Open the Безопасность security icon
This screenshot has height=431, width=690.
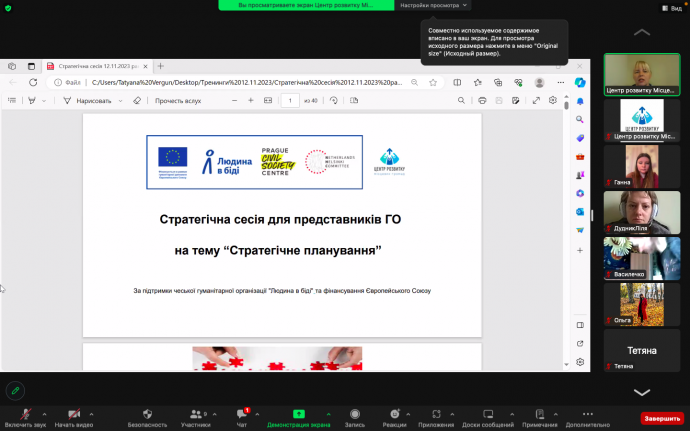147,415
